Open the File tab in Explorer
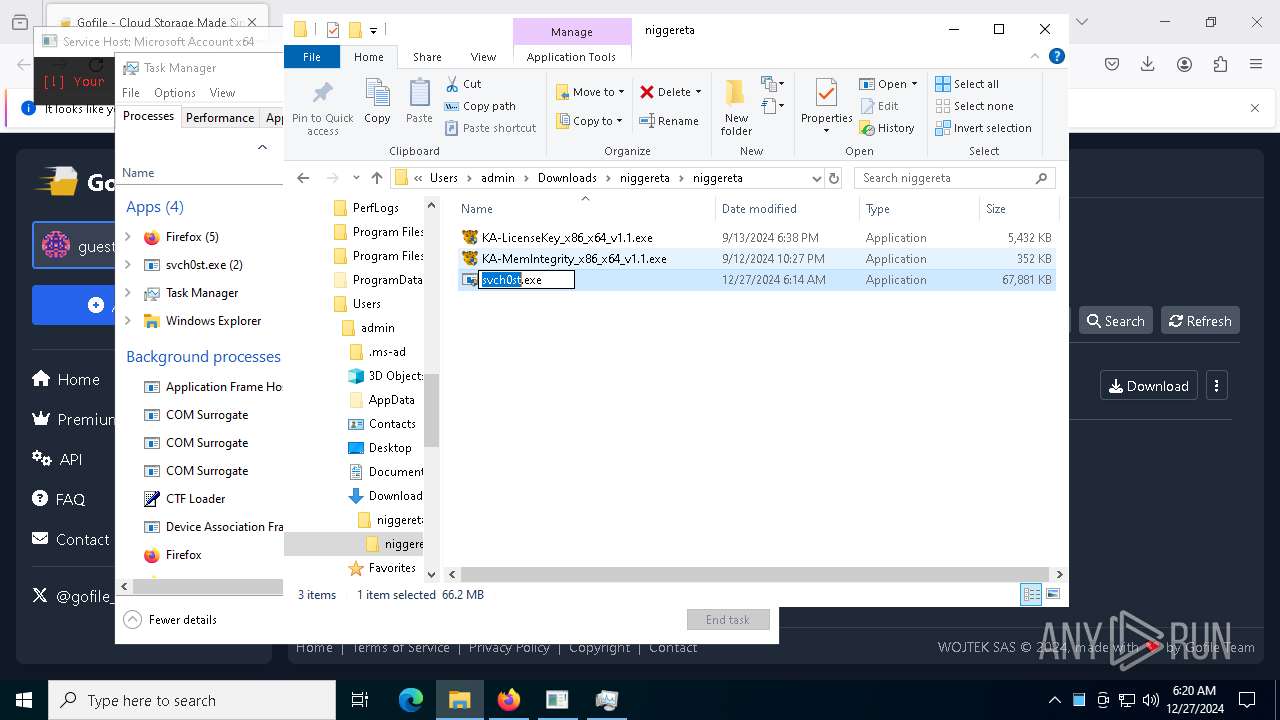 pyautogui.click(x=312, y=57)
